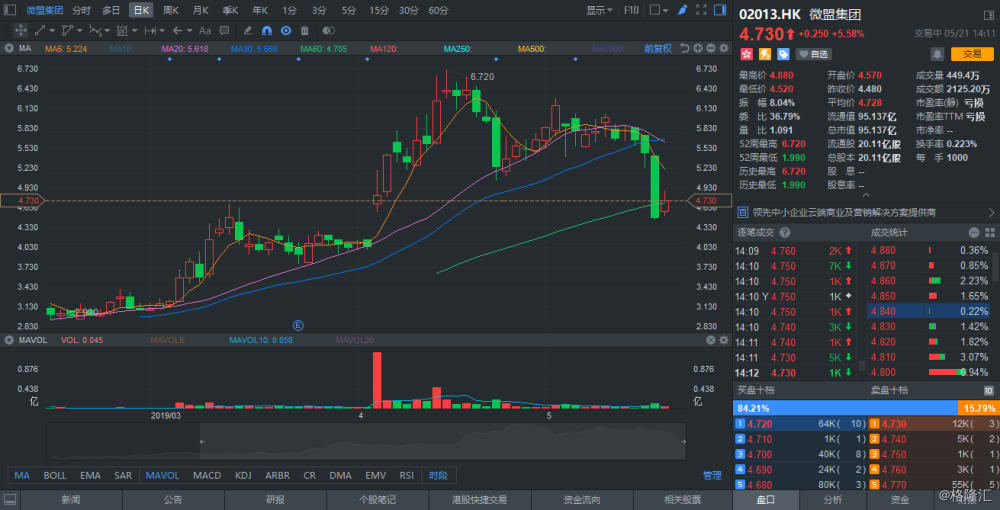
Task: Set a price alert with bell icon
Action: click(938, 54)
